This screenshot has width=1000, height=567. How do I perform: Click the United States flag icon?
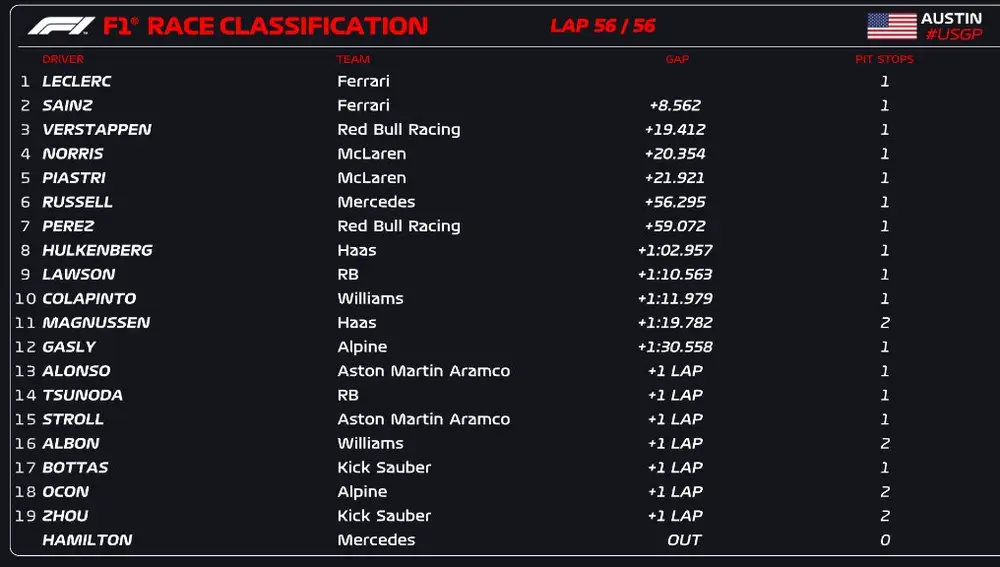pos(892,26)
